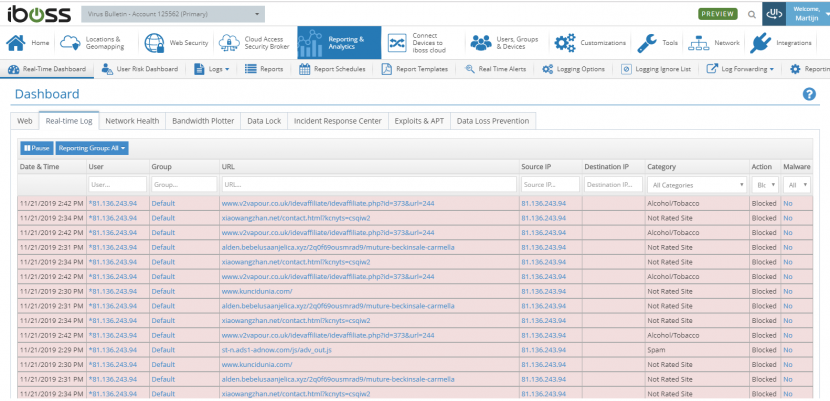Click the Source IP filter field

550,185
